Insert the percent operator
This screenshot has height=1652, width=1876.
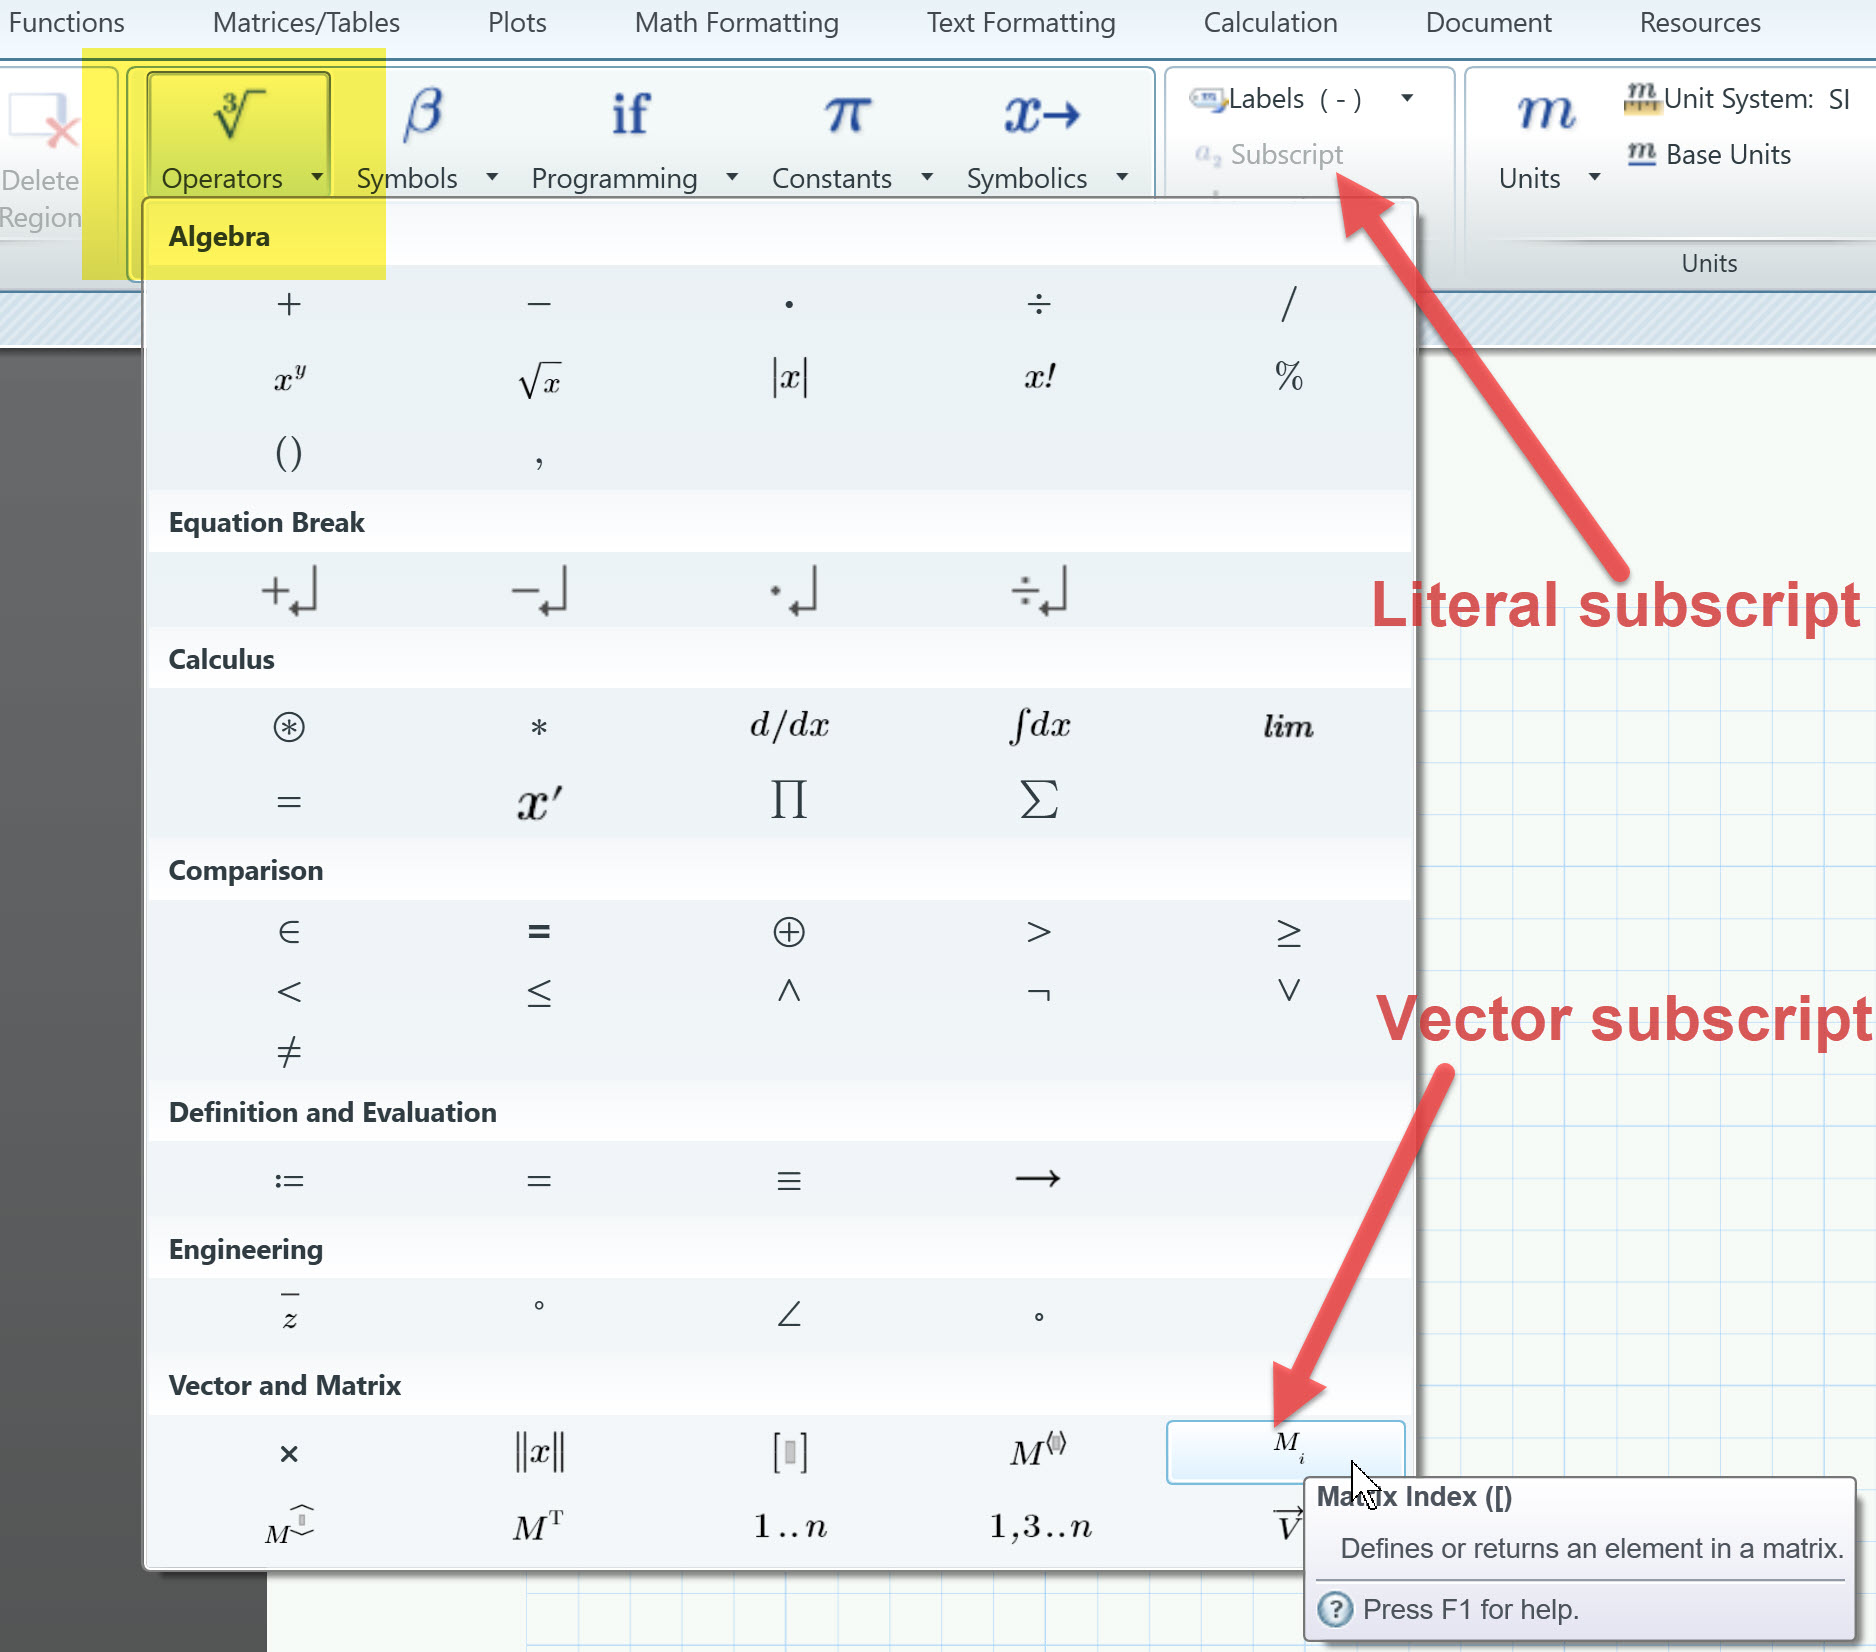pos(1289,376)
